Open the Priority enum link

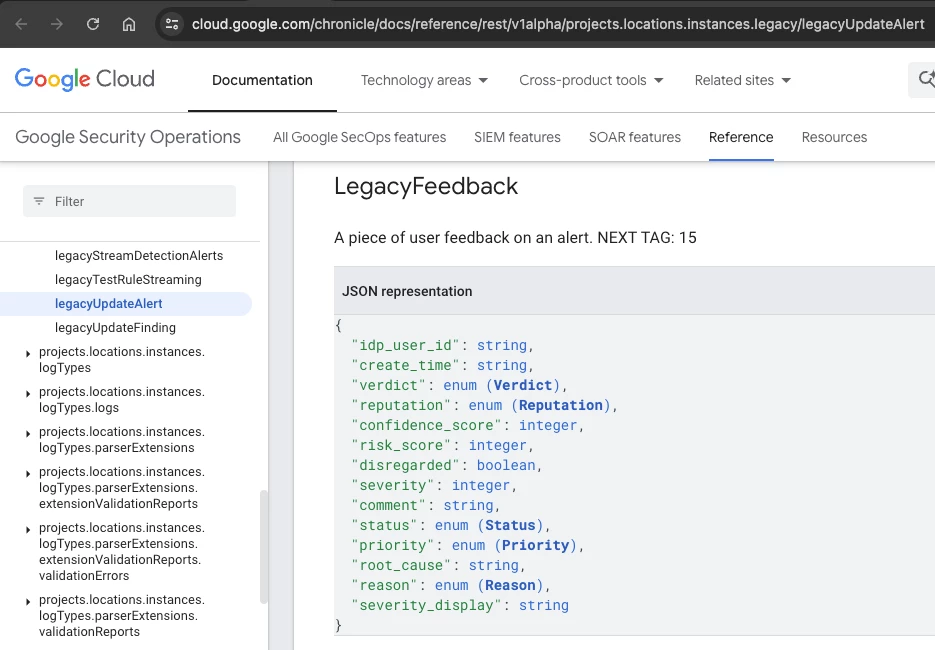click(535, 546)
